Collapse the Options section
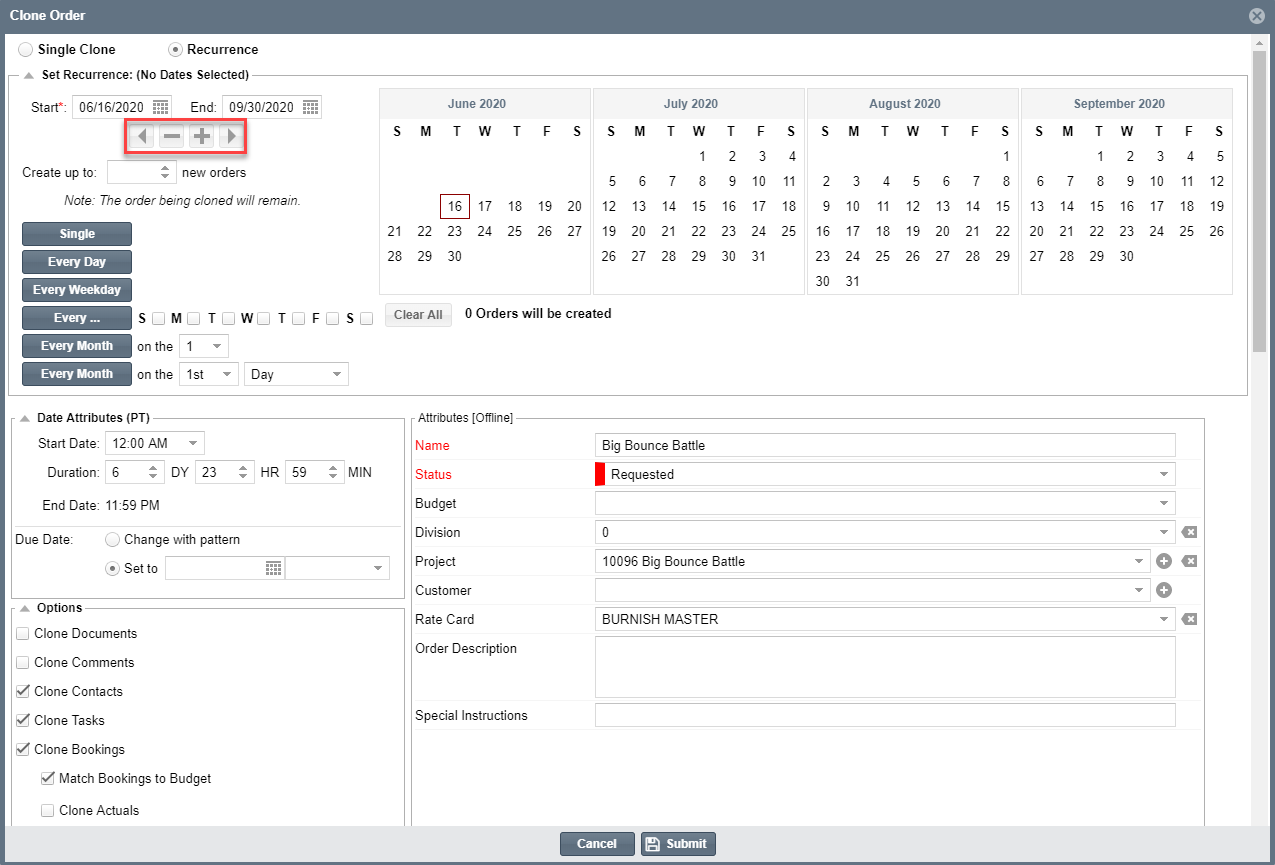This screenshot has height=865, width=1275. coord(24,608)
